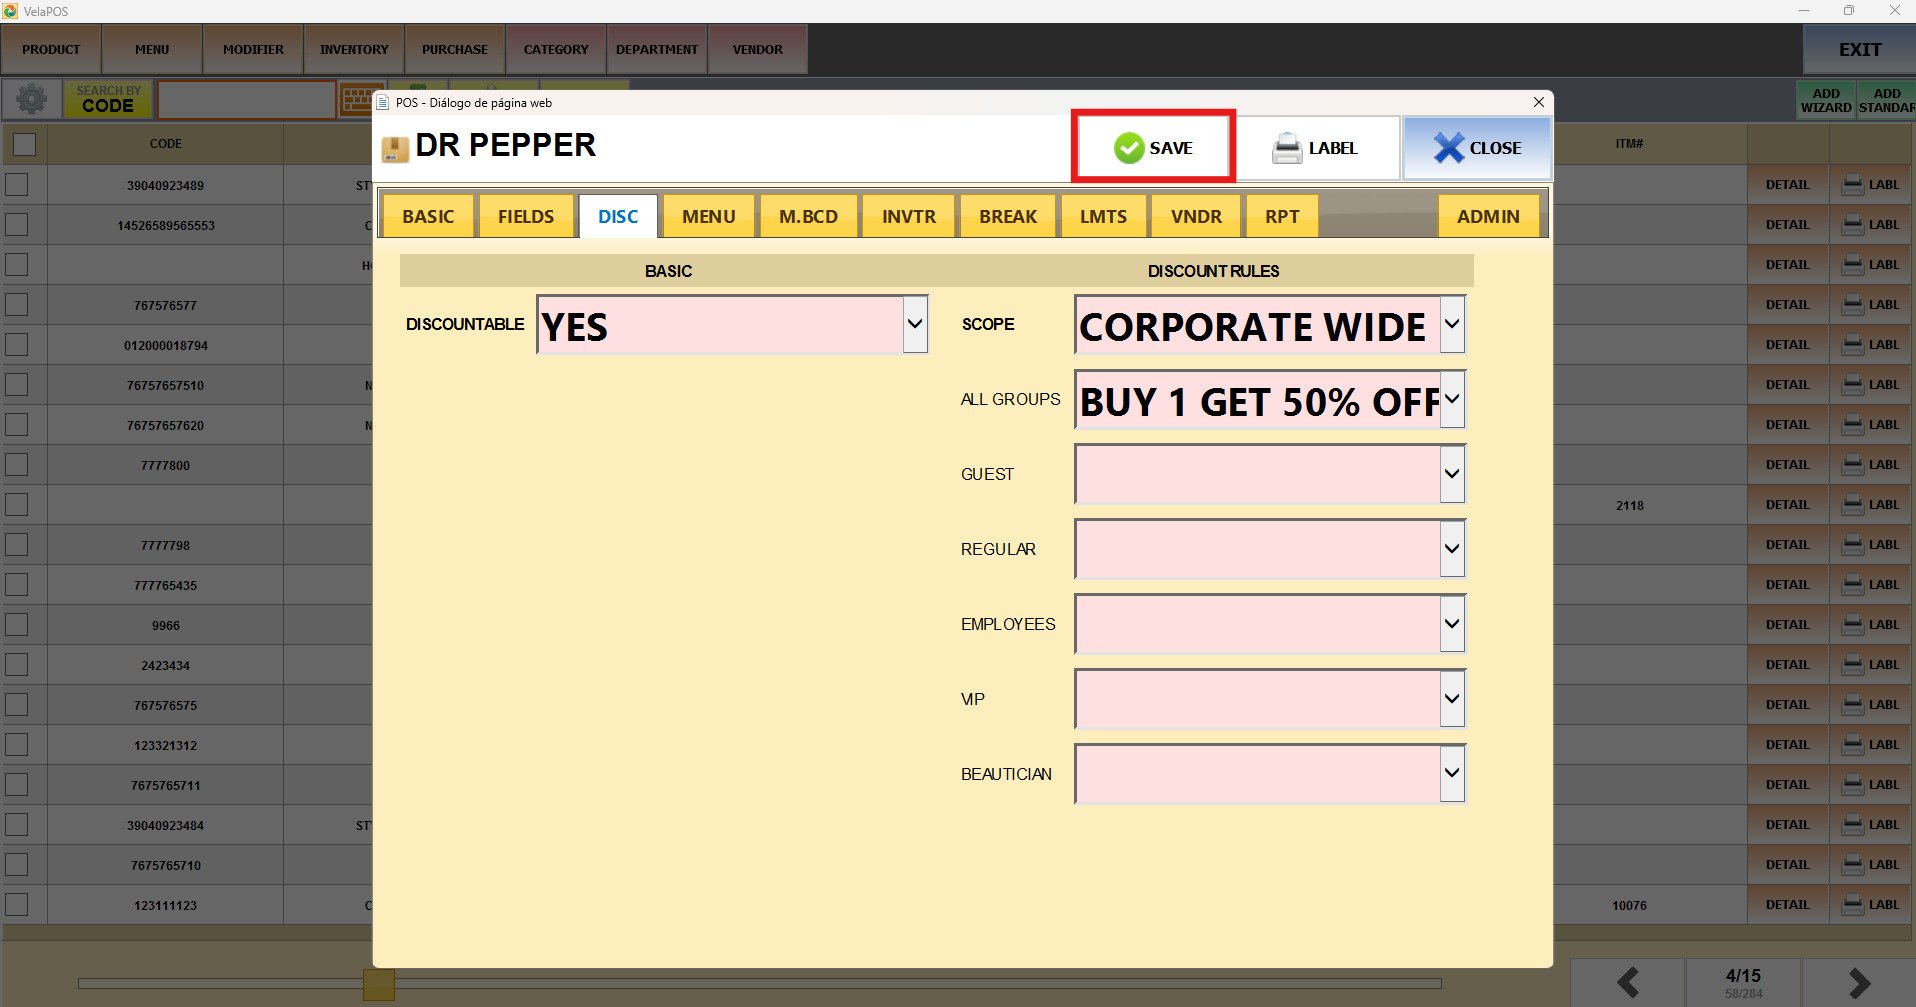Click the horizontal scroll slider handle

[379, 984]
